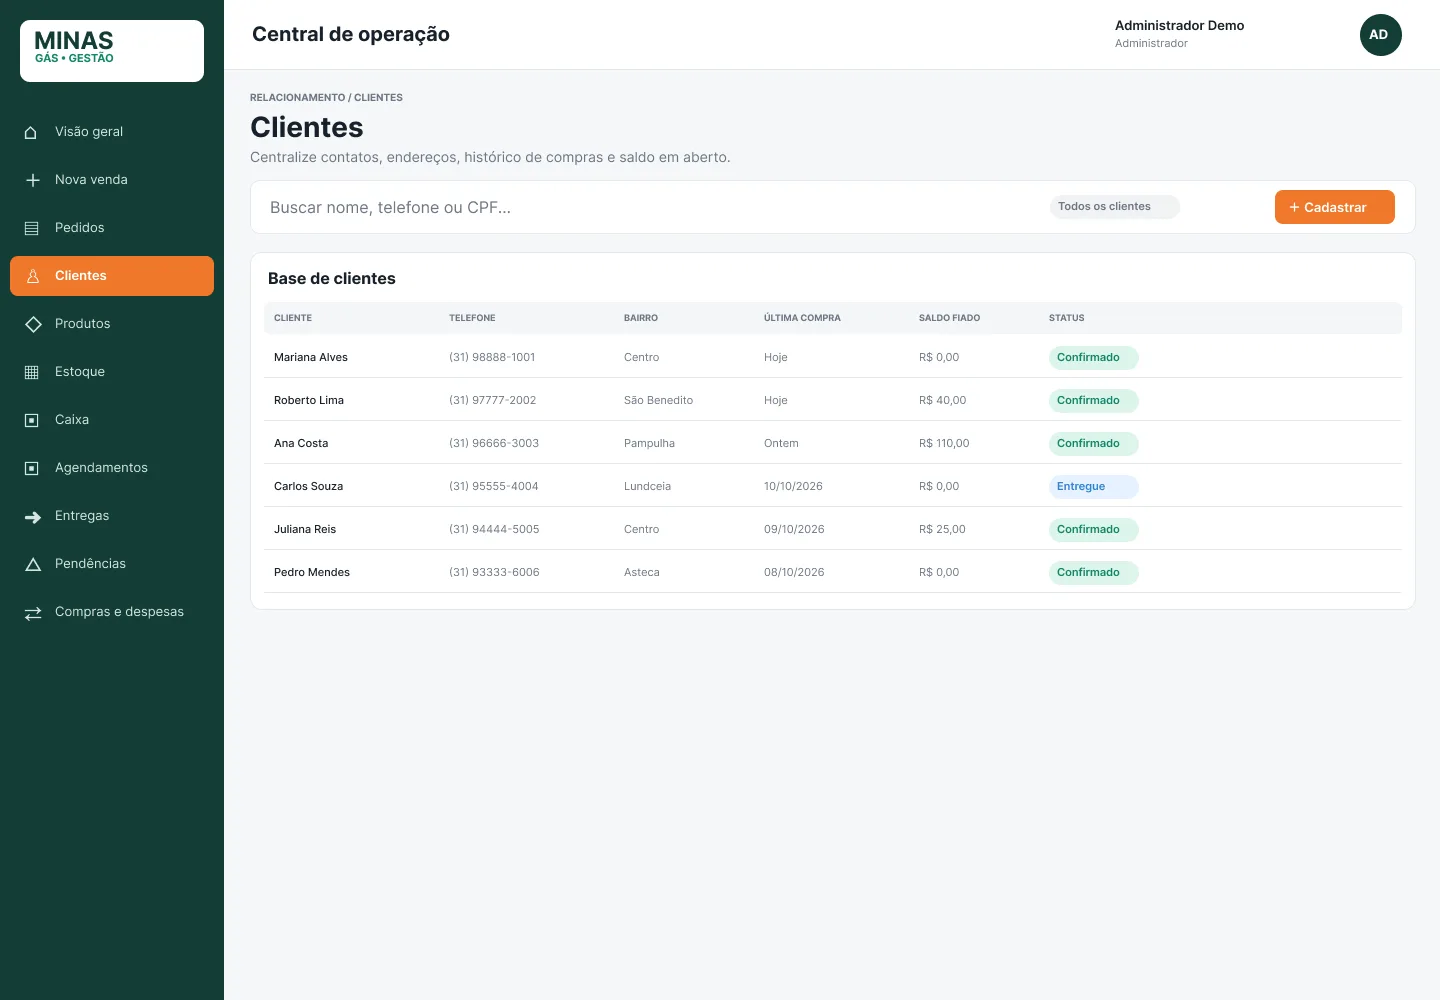Image resolution: width=1440 pixels, height=1000 pixels.
Task: Go to Visão geral in the sidebar
Action: [112, 132]
